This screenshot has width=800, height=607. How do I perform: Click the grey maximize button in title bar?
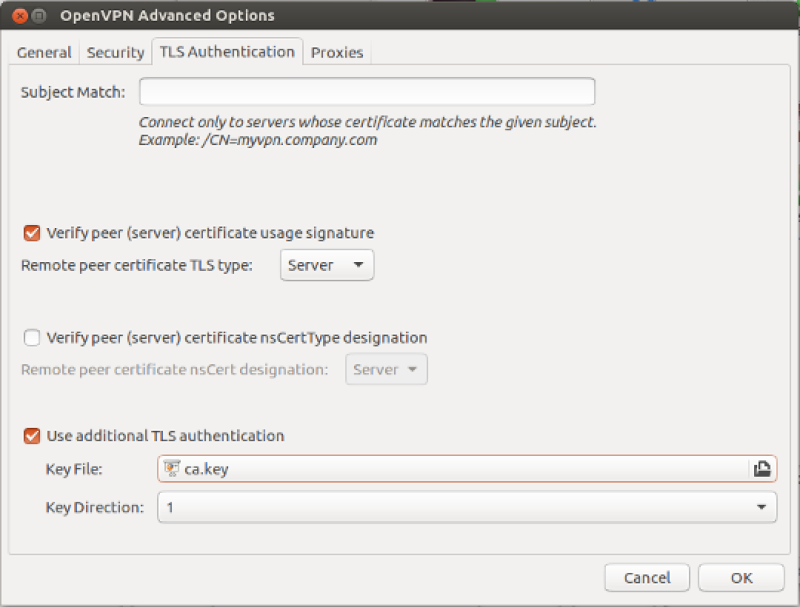(37, 16)
